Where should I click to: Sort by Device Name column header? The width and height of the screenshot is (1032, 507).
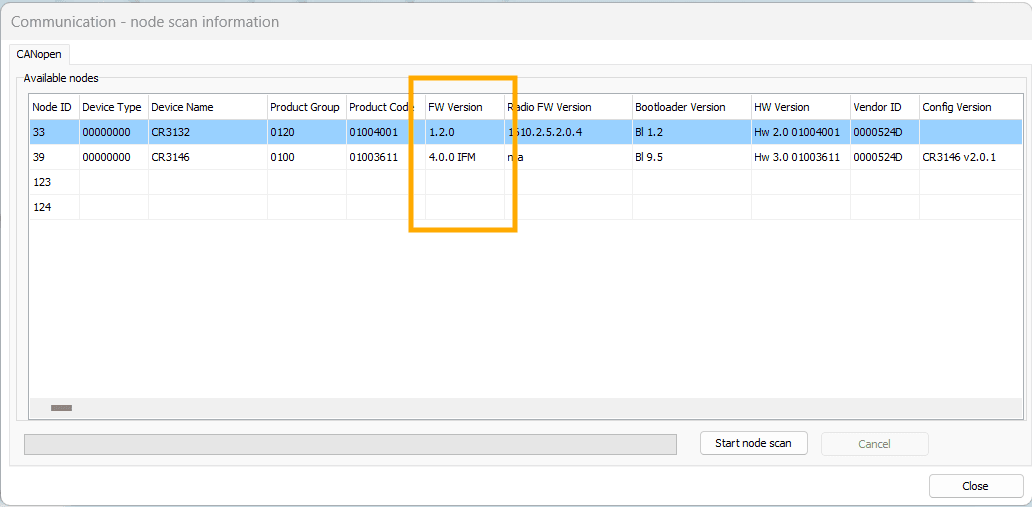point(205,107)
